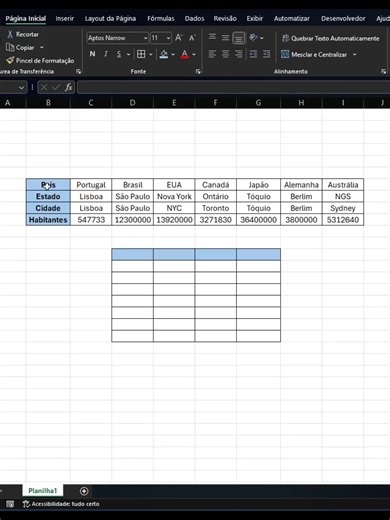Toggle underline S button
Viewport: 390px width, 520px height.
(119, 54)
